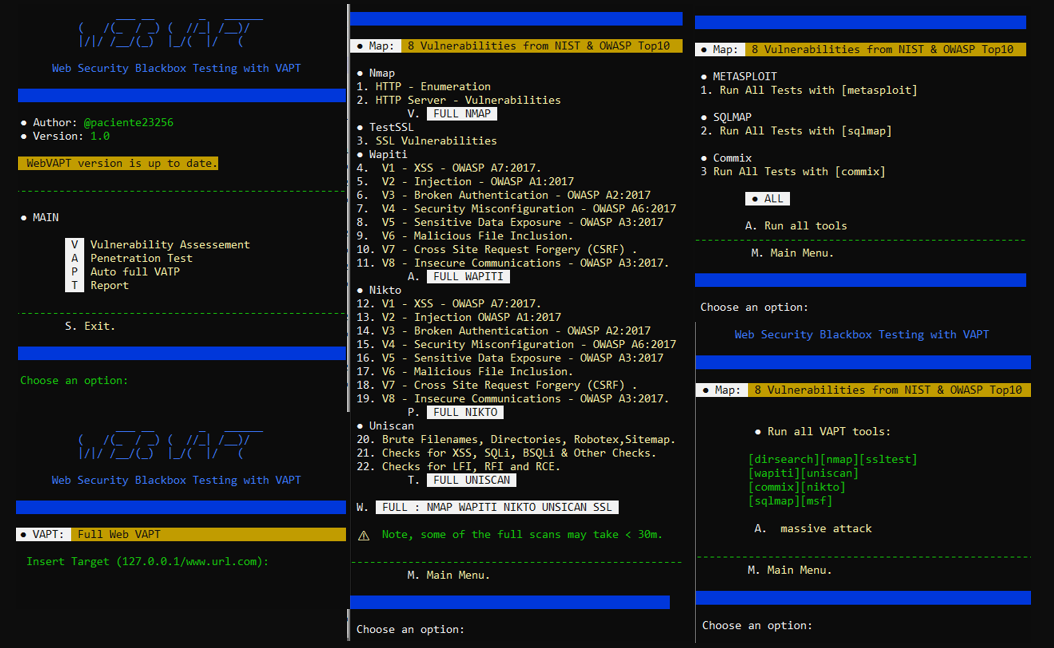Screen dimensions: 1054x648
Task: Click the '[dirsearch][nmap][ssltest]' line
Action: pyautogui.click(x=833, y=459)
